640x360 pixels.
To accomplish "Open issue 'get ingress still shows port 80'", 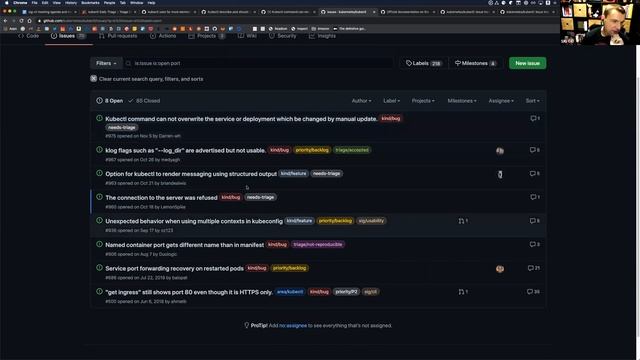I will (x=189, y=292).
